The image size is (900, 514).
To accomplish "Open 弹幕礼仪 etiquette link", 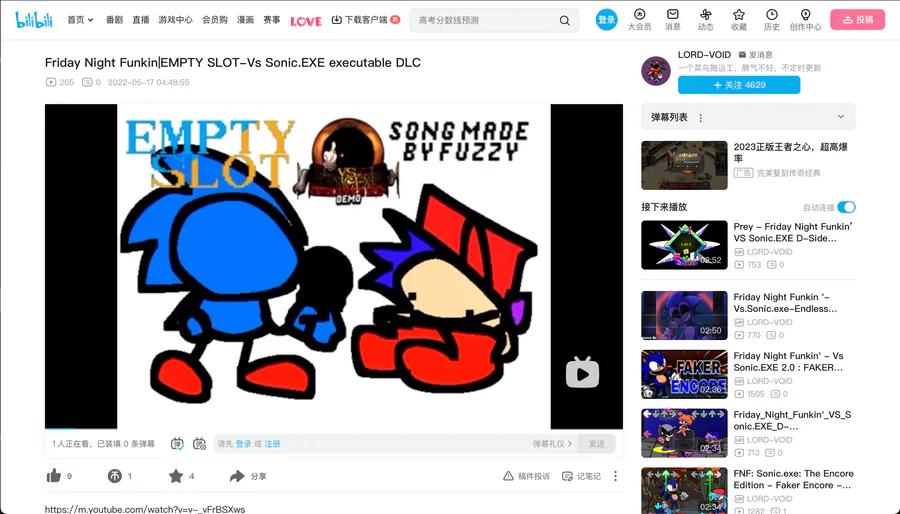I will pos(552,444).
